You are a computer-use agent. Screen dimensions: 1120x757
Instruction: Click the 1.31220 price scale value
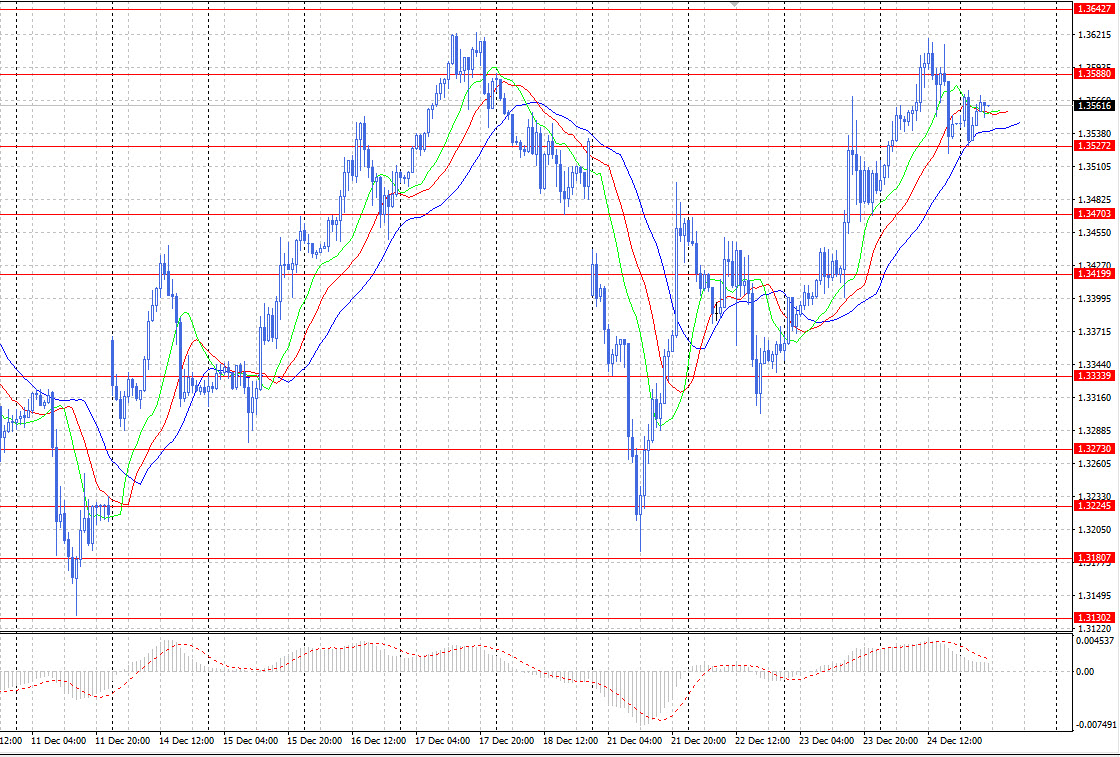1094,628
